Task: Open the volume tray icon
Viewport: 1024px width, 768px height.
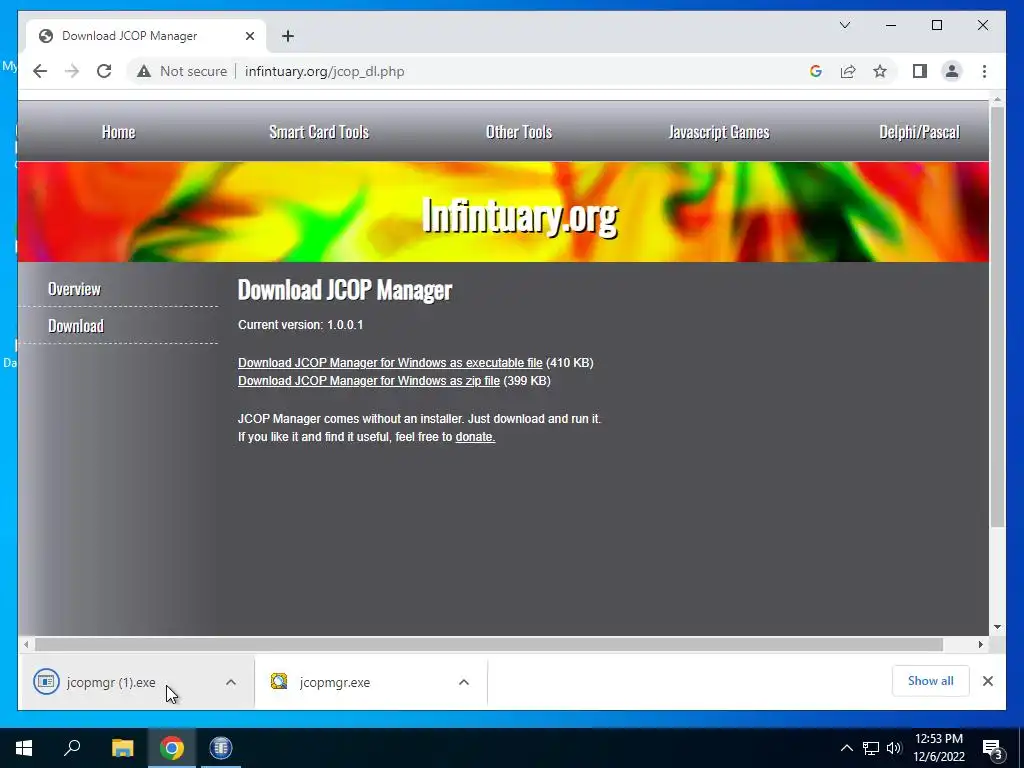Action: (x=893, y=748)
